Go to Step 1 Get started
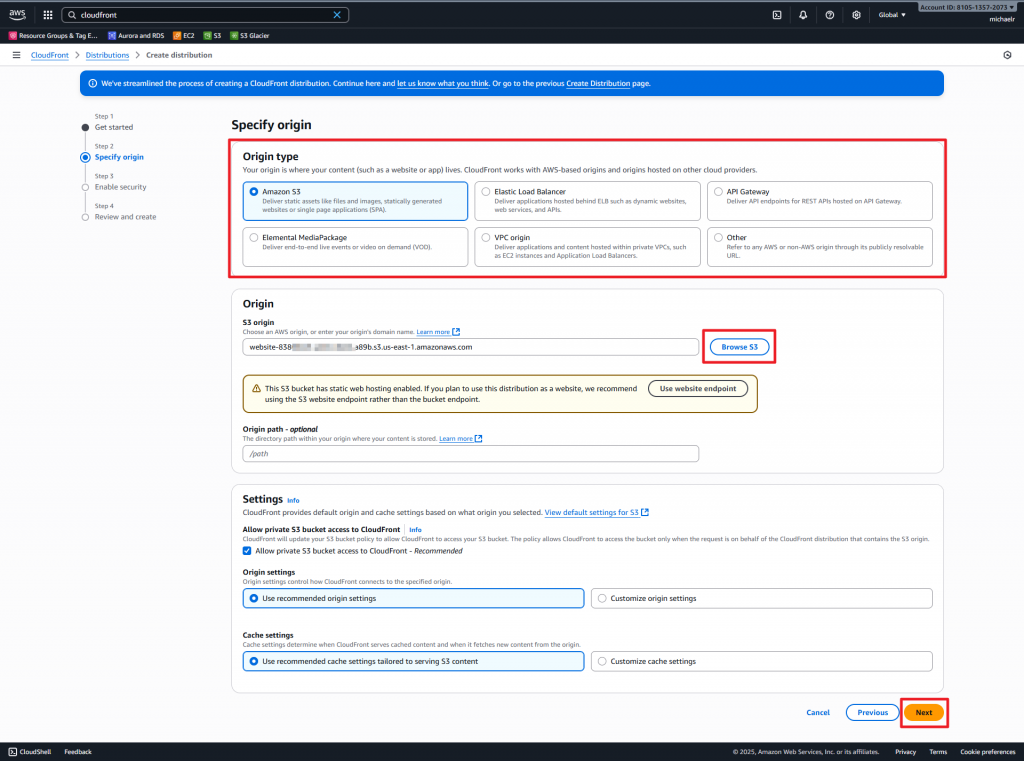The width and height of the screenshot is (1024, 761). 114,127
